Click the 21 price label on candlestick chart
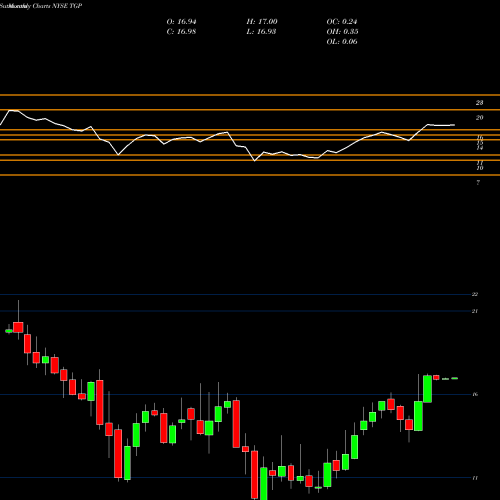Viewport: 500px width, 500px height. (475, 311)
